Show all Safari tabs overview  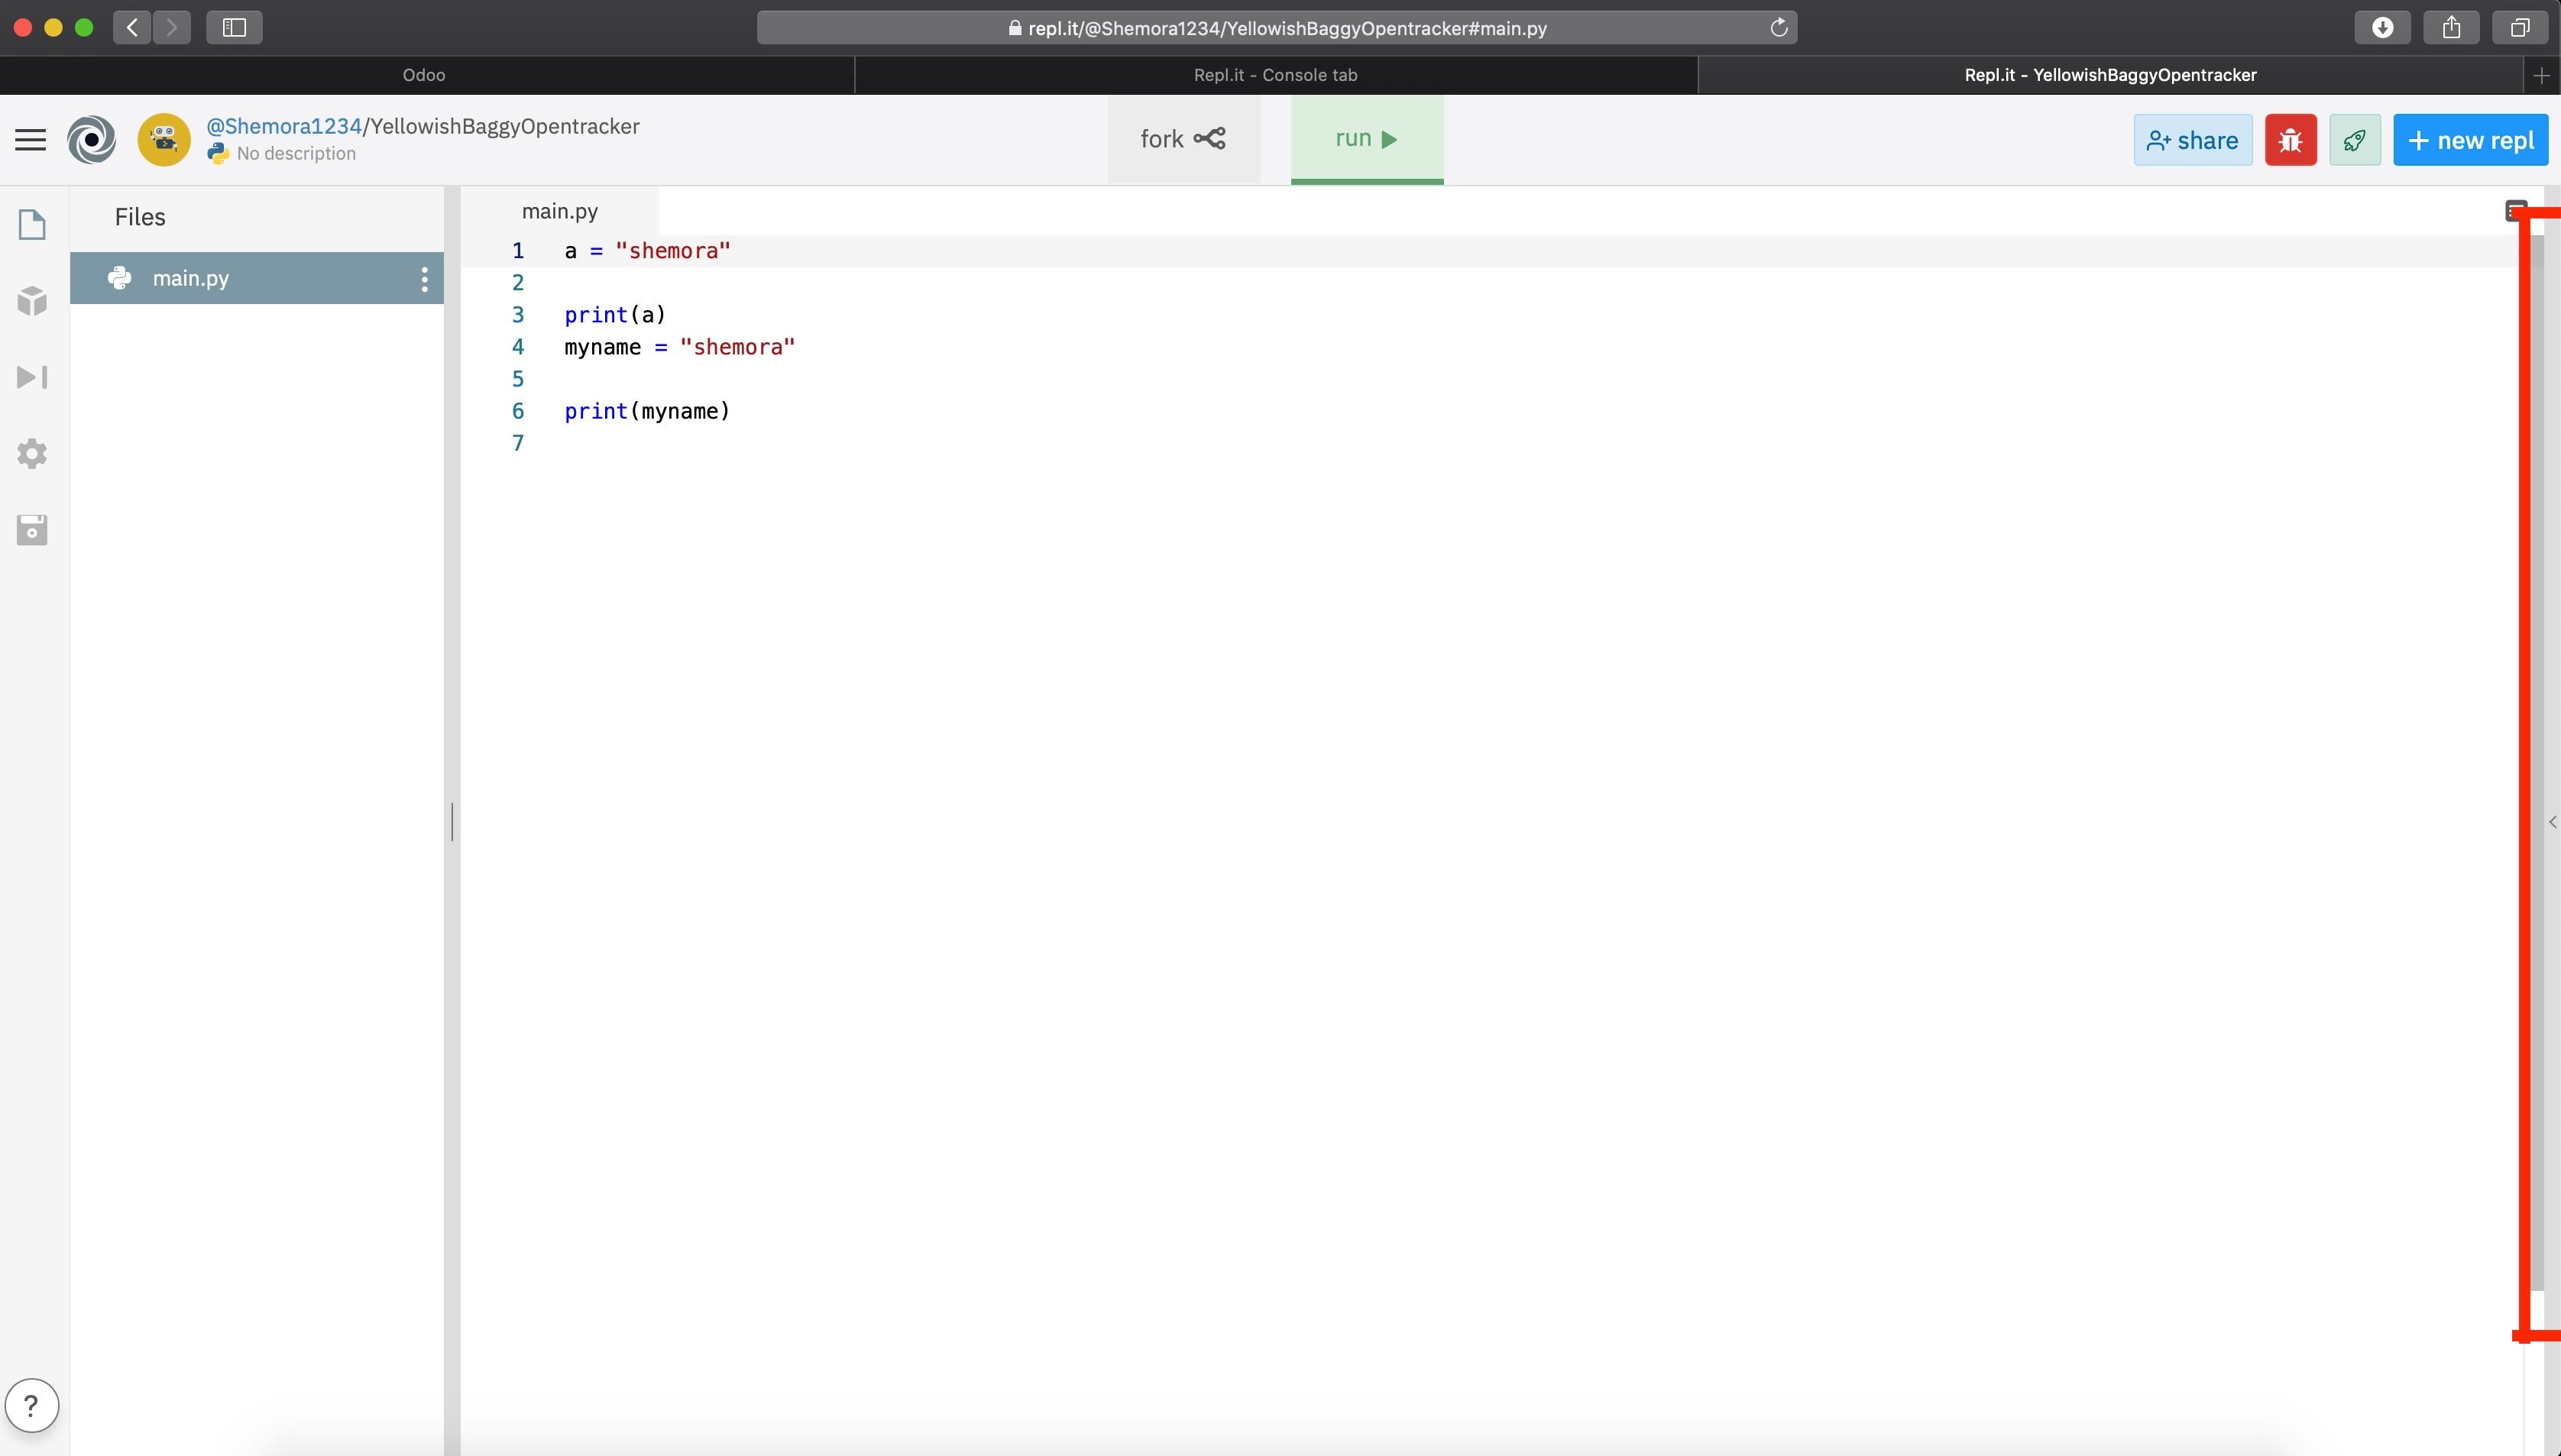click(2520, 28)
